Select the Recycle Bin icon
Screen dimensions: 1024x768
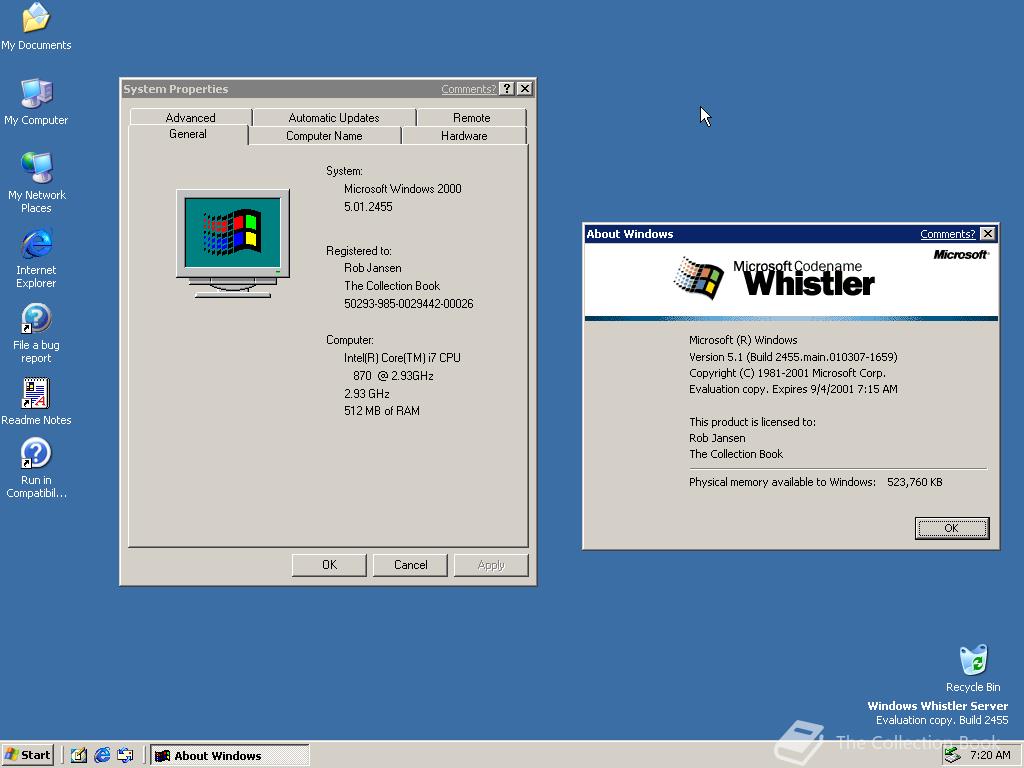tap(973, 667)
